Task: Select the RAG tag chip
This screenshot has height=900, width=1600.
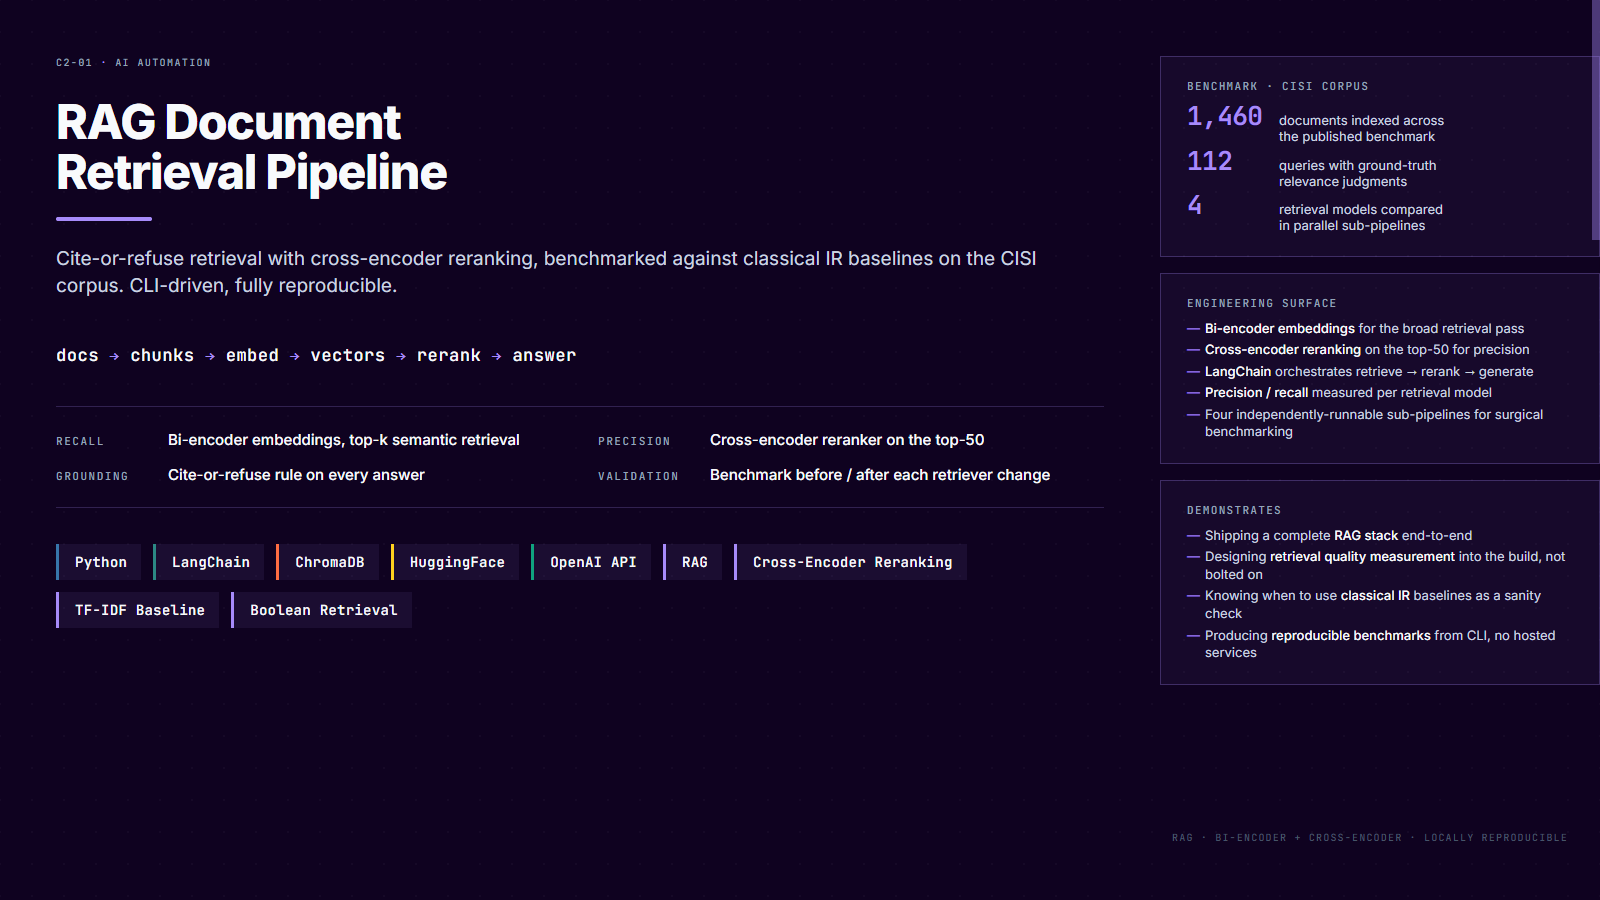Action: [693, 562]
